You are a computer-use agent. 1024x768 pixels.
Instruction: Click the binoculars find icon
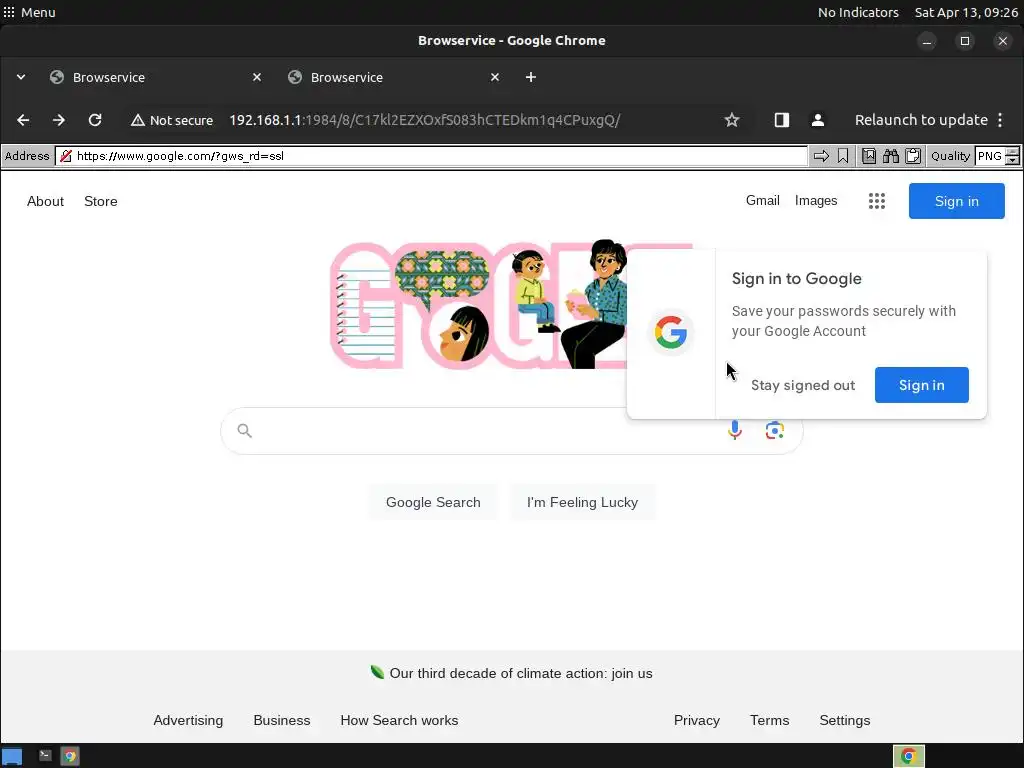coord(891,156)
